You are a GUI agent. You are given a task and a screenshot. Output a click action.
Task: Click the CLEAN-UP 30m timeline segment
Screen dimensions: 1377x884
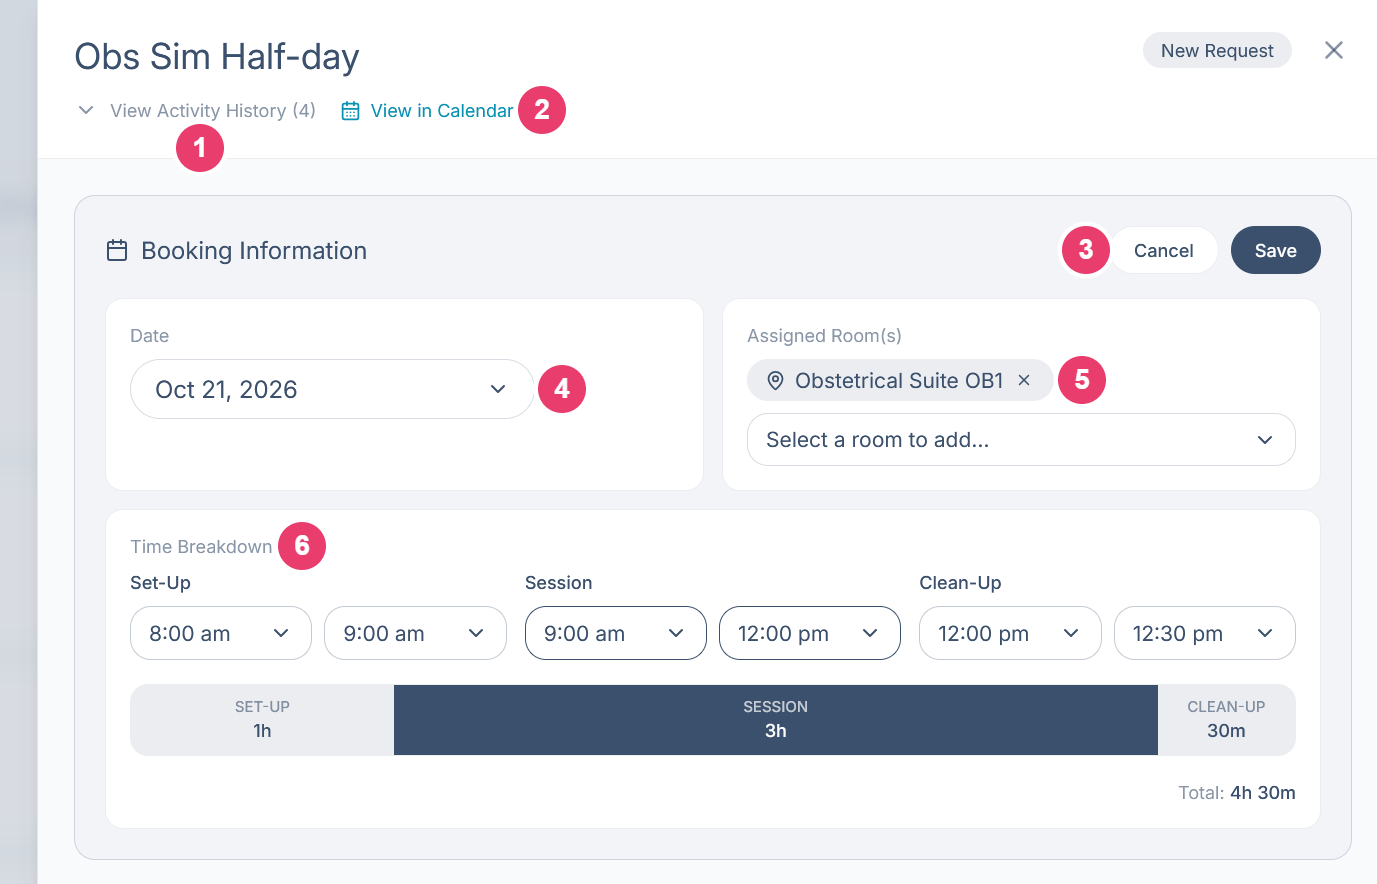tap(1227, 720)
